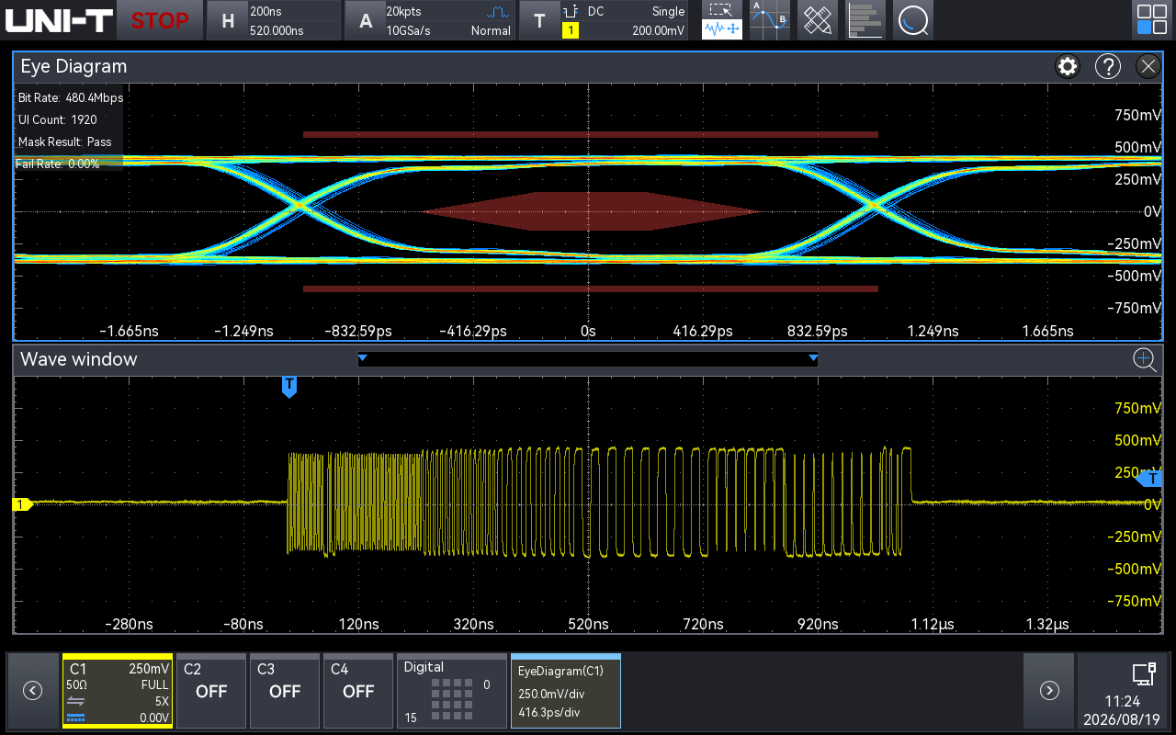Viewport: 1176px width, 735px height.
Task: Click the Single trigger mode label
Action: click(668, 11)
